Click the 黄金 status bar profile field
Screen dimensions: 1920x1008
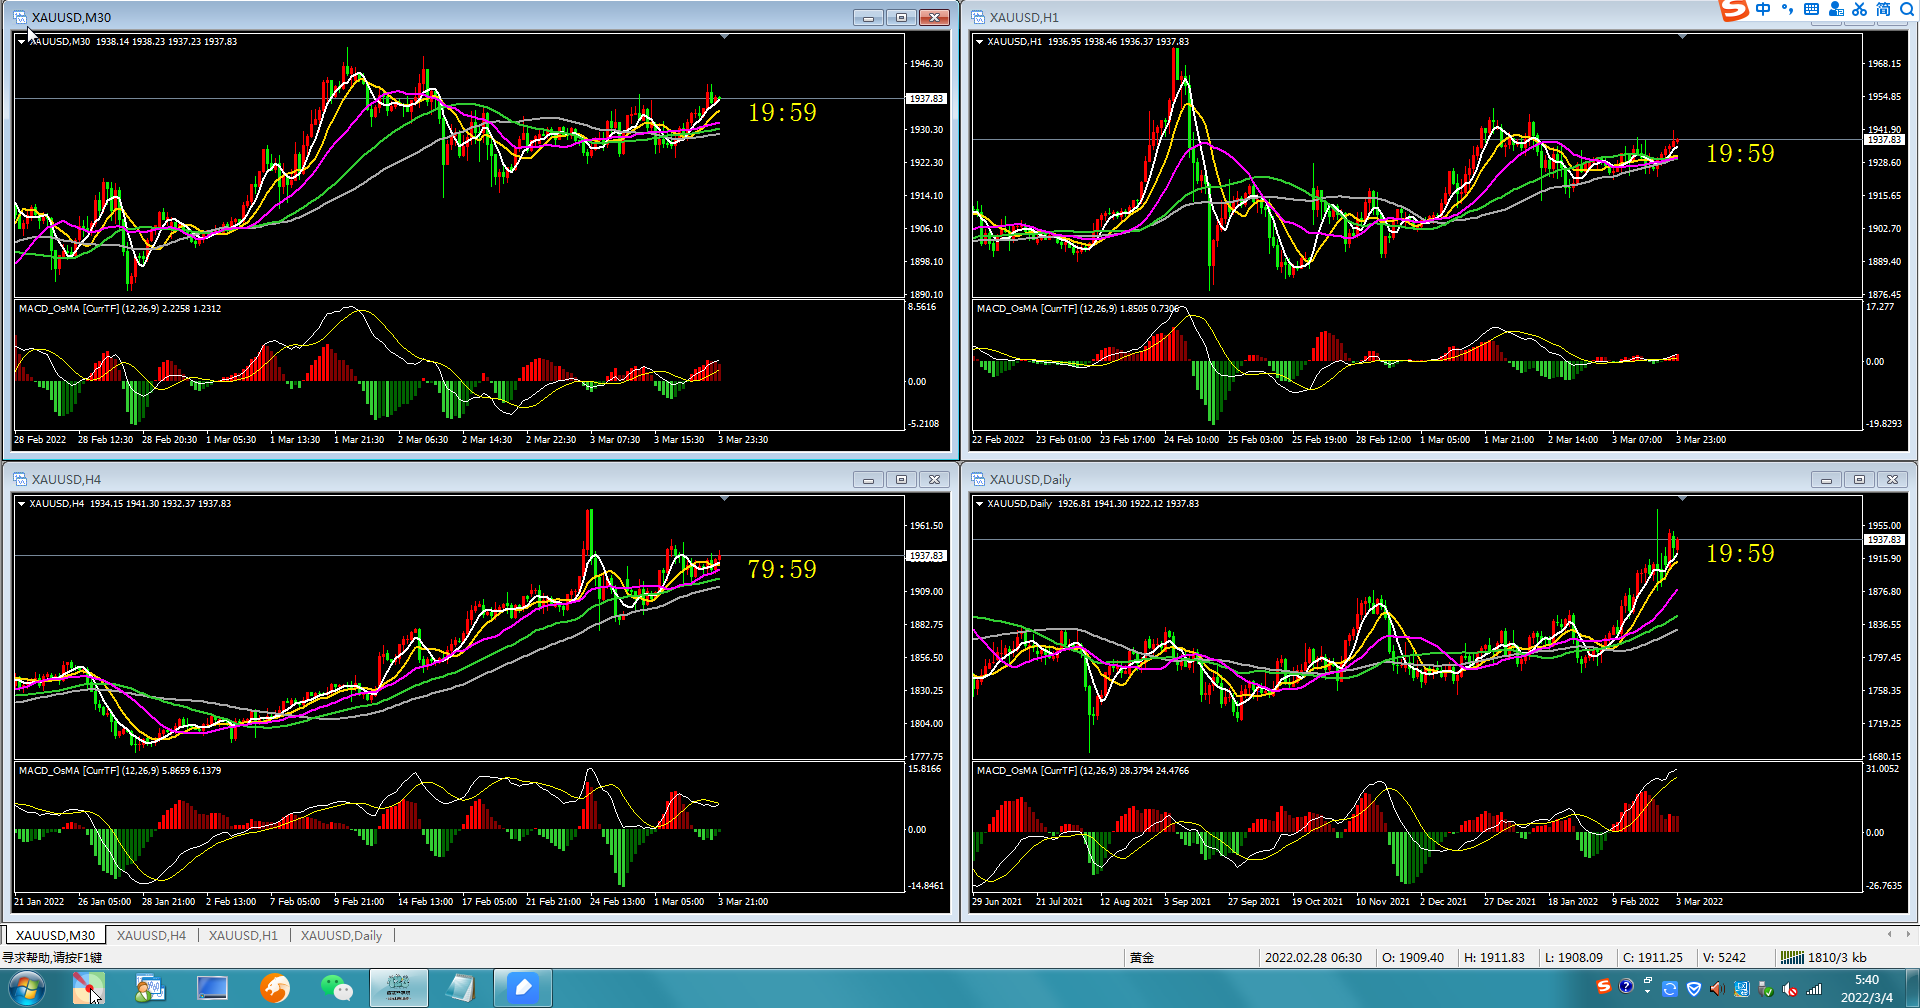pos(1141,958)
